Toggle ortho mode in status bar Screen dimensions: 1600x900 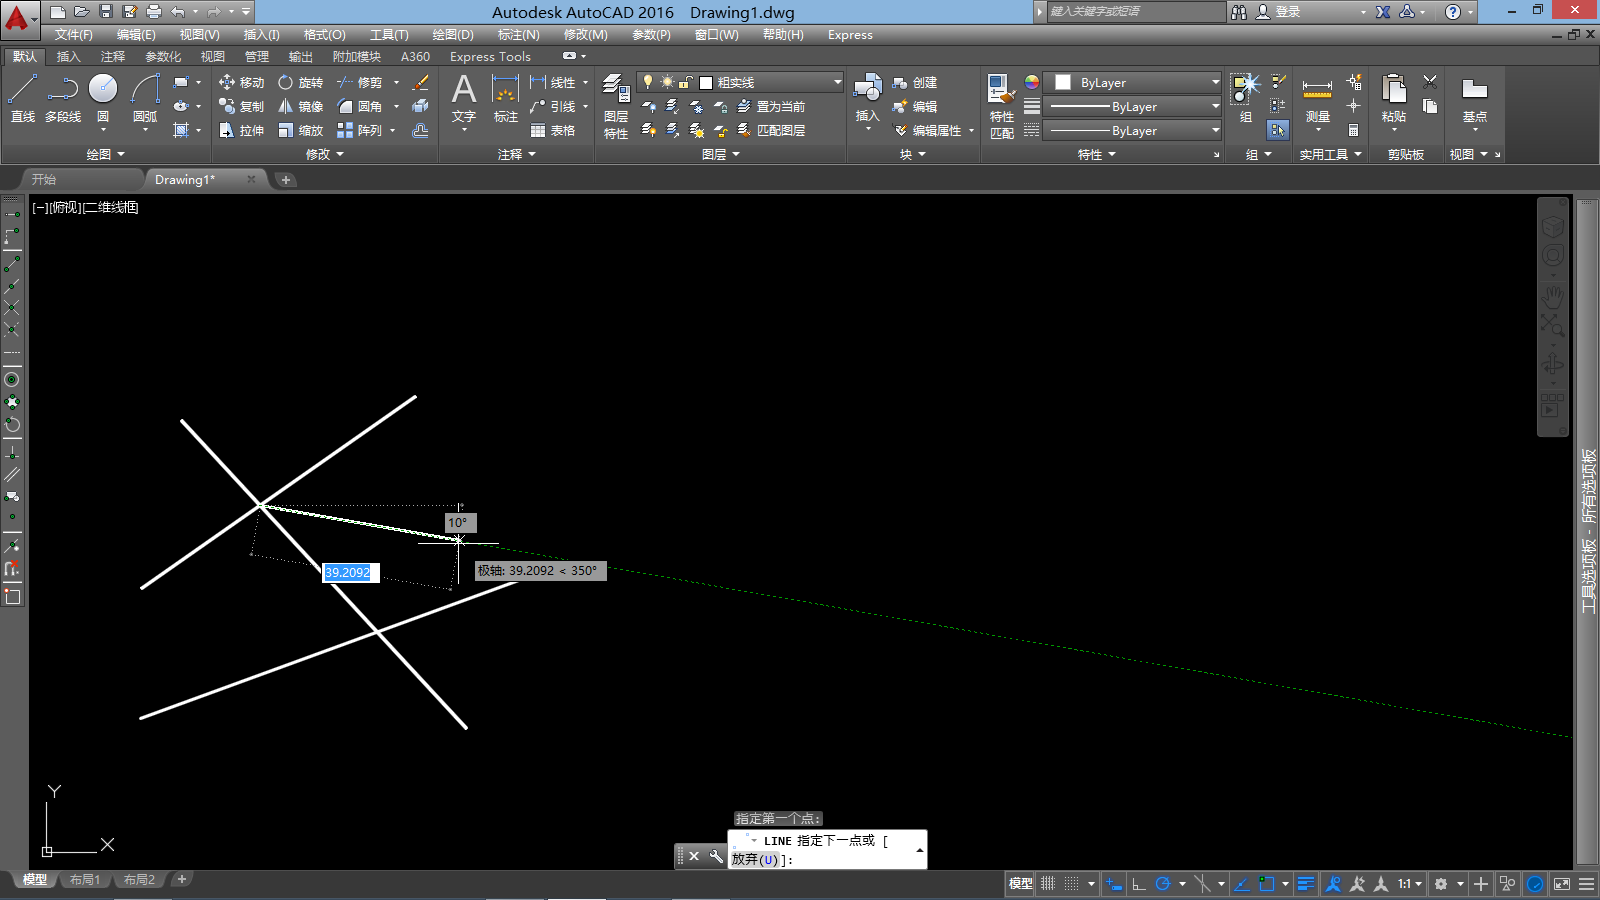(1138, 884)
